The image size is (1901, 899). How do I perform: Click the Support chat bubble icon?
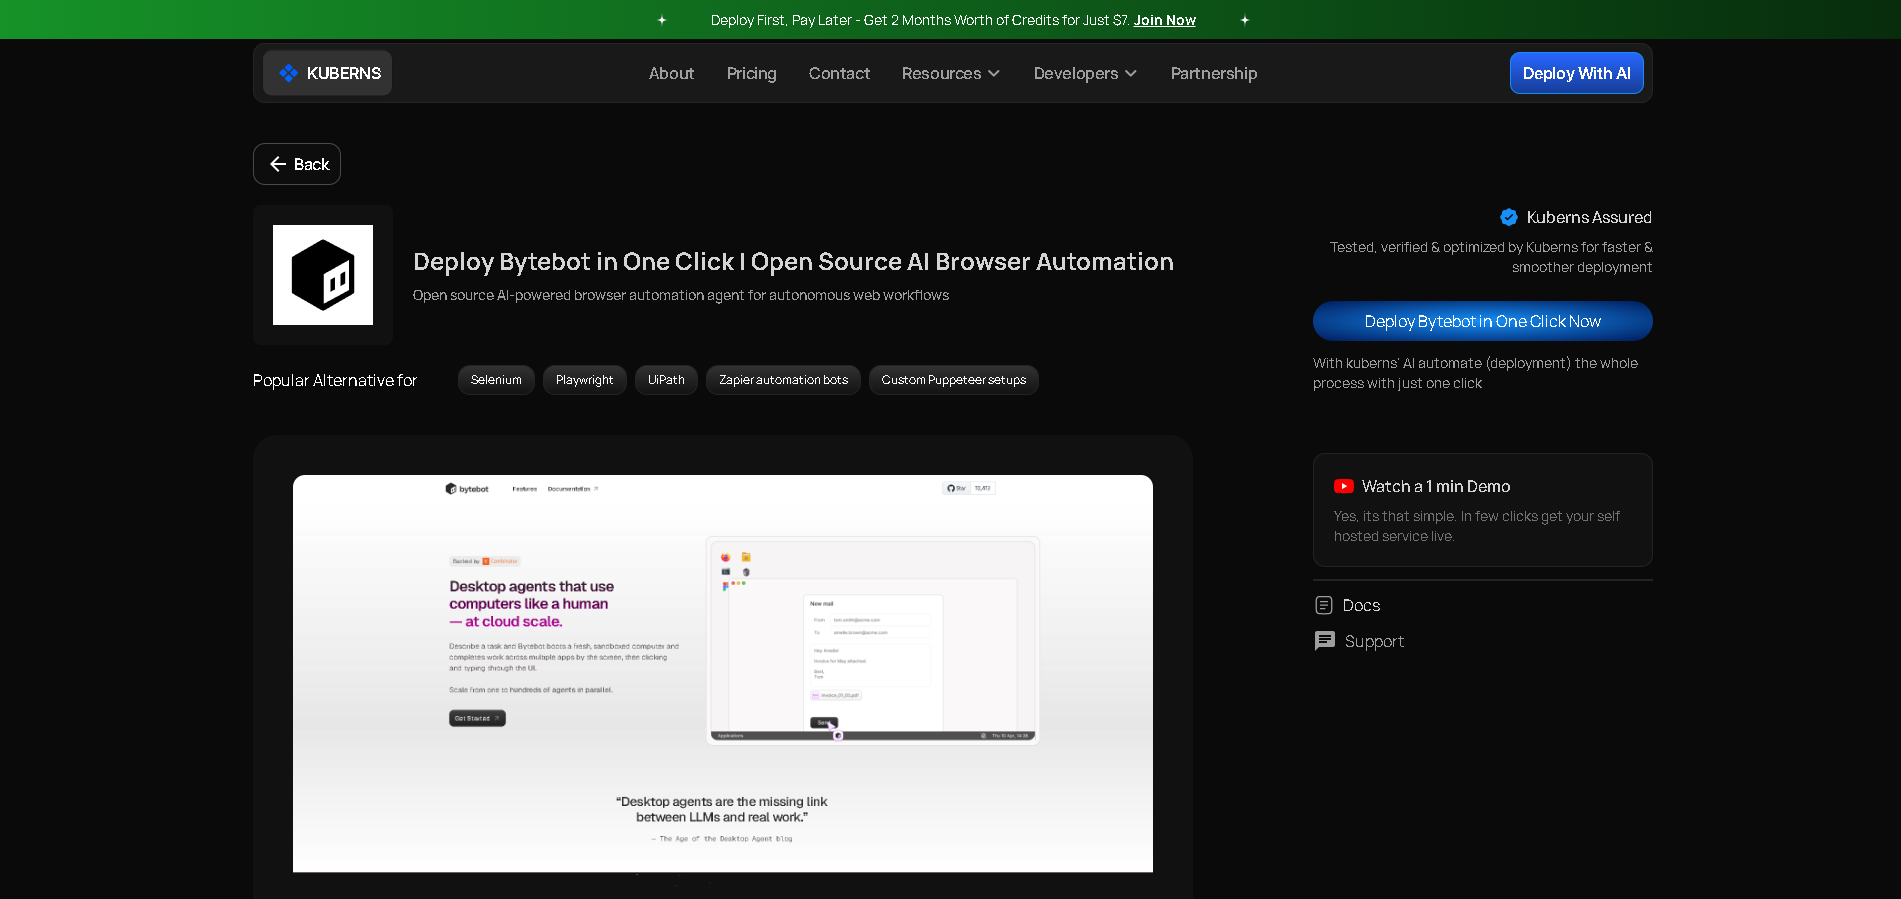tap(1324, 641)
